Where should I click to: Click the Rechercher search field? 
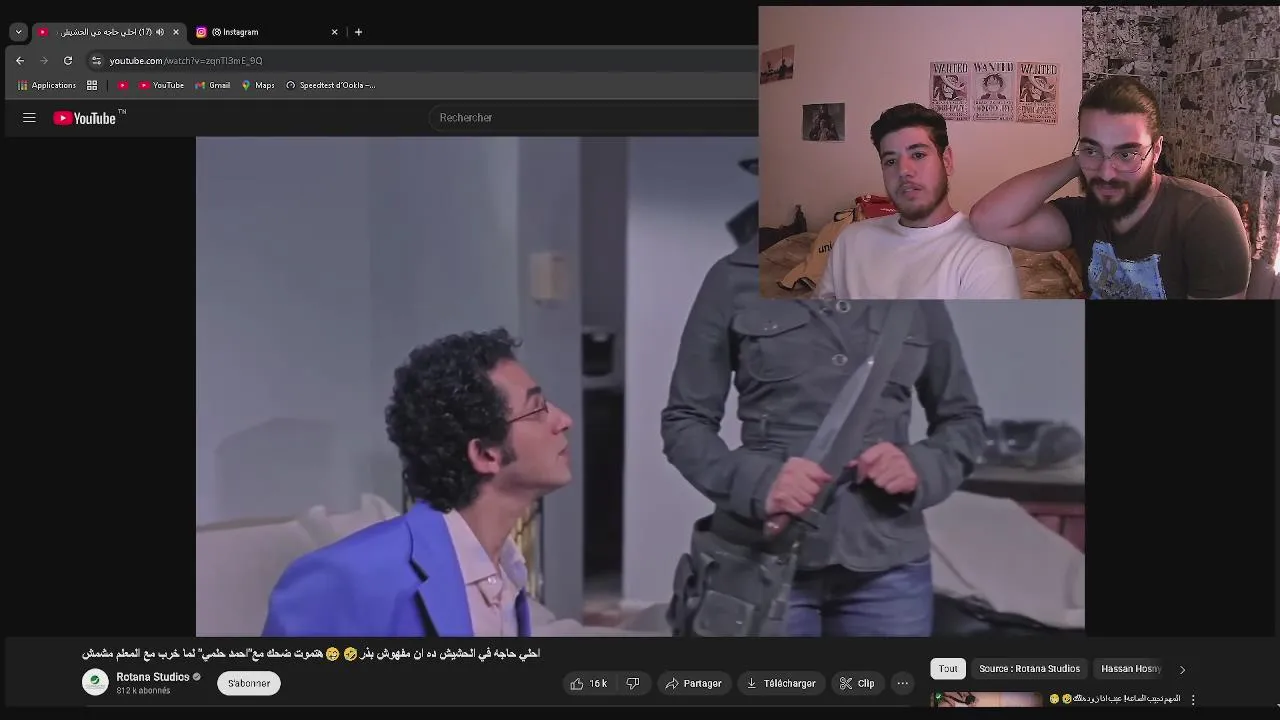[x=594, y=118]
